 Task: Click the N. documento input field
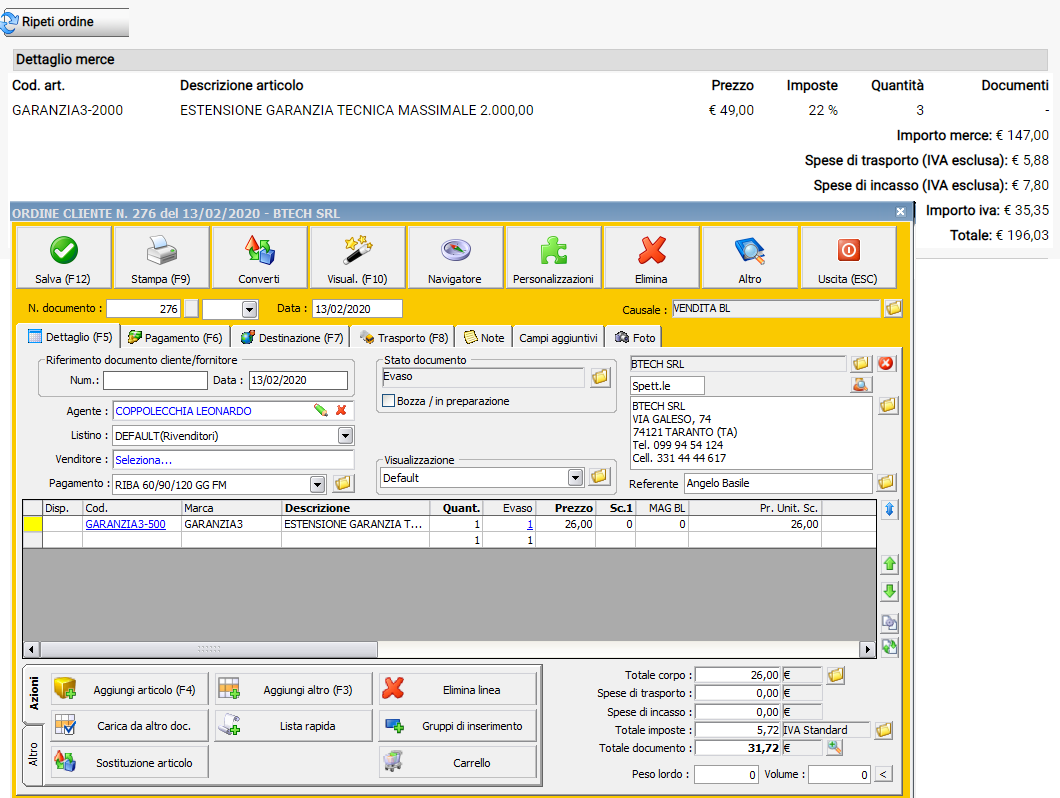pos(144,309)
